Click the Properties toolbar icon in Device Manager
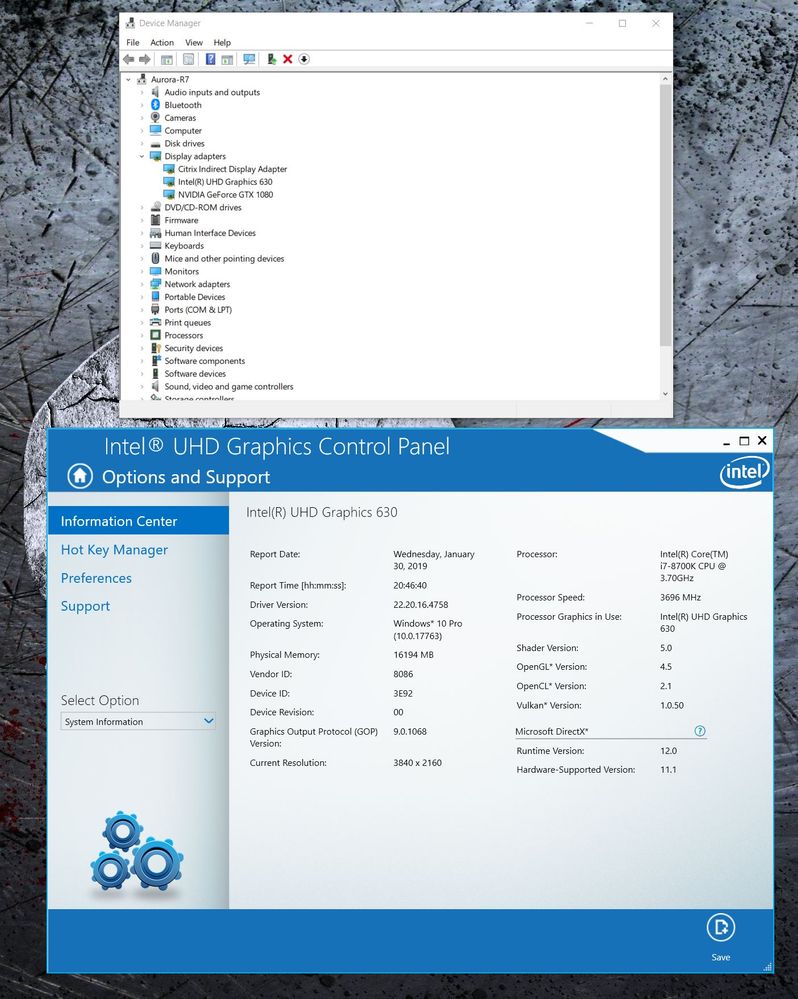 coord(189,59)
